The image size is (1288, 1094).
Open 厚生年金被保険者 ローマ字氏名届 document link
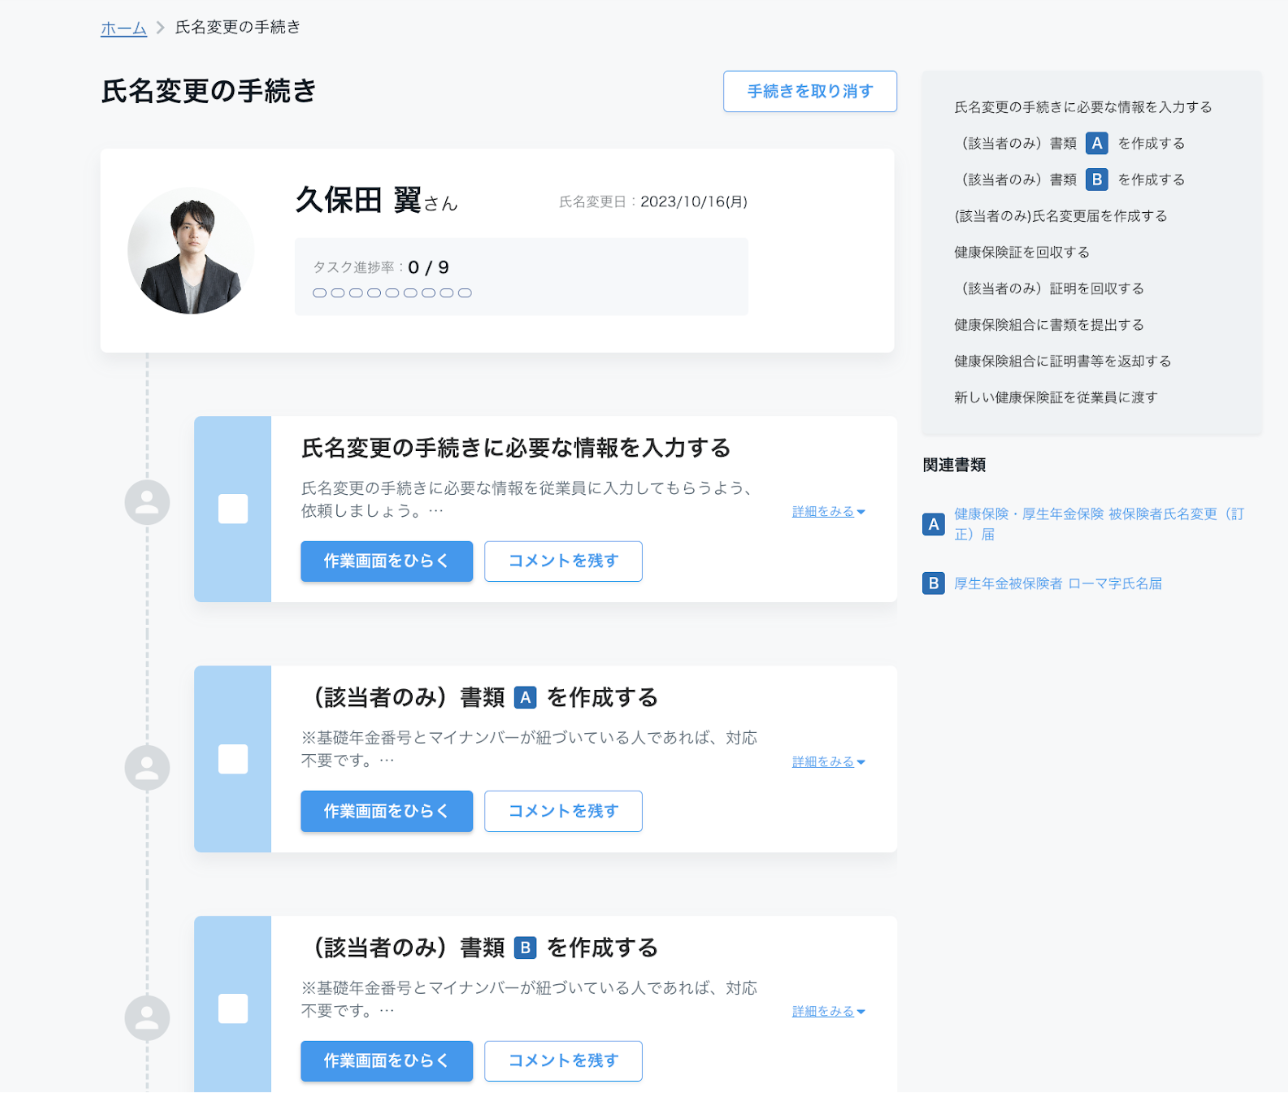1058,583
